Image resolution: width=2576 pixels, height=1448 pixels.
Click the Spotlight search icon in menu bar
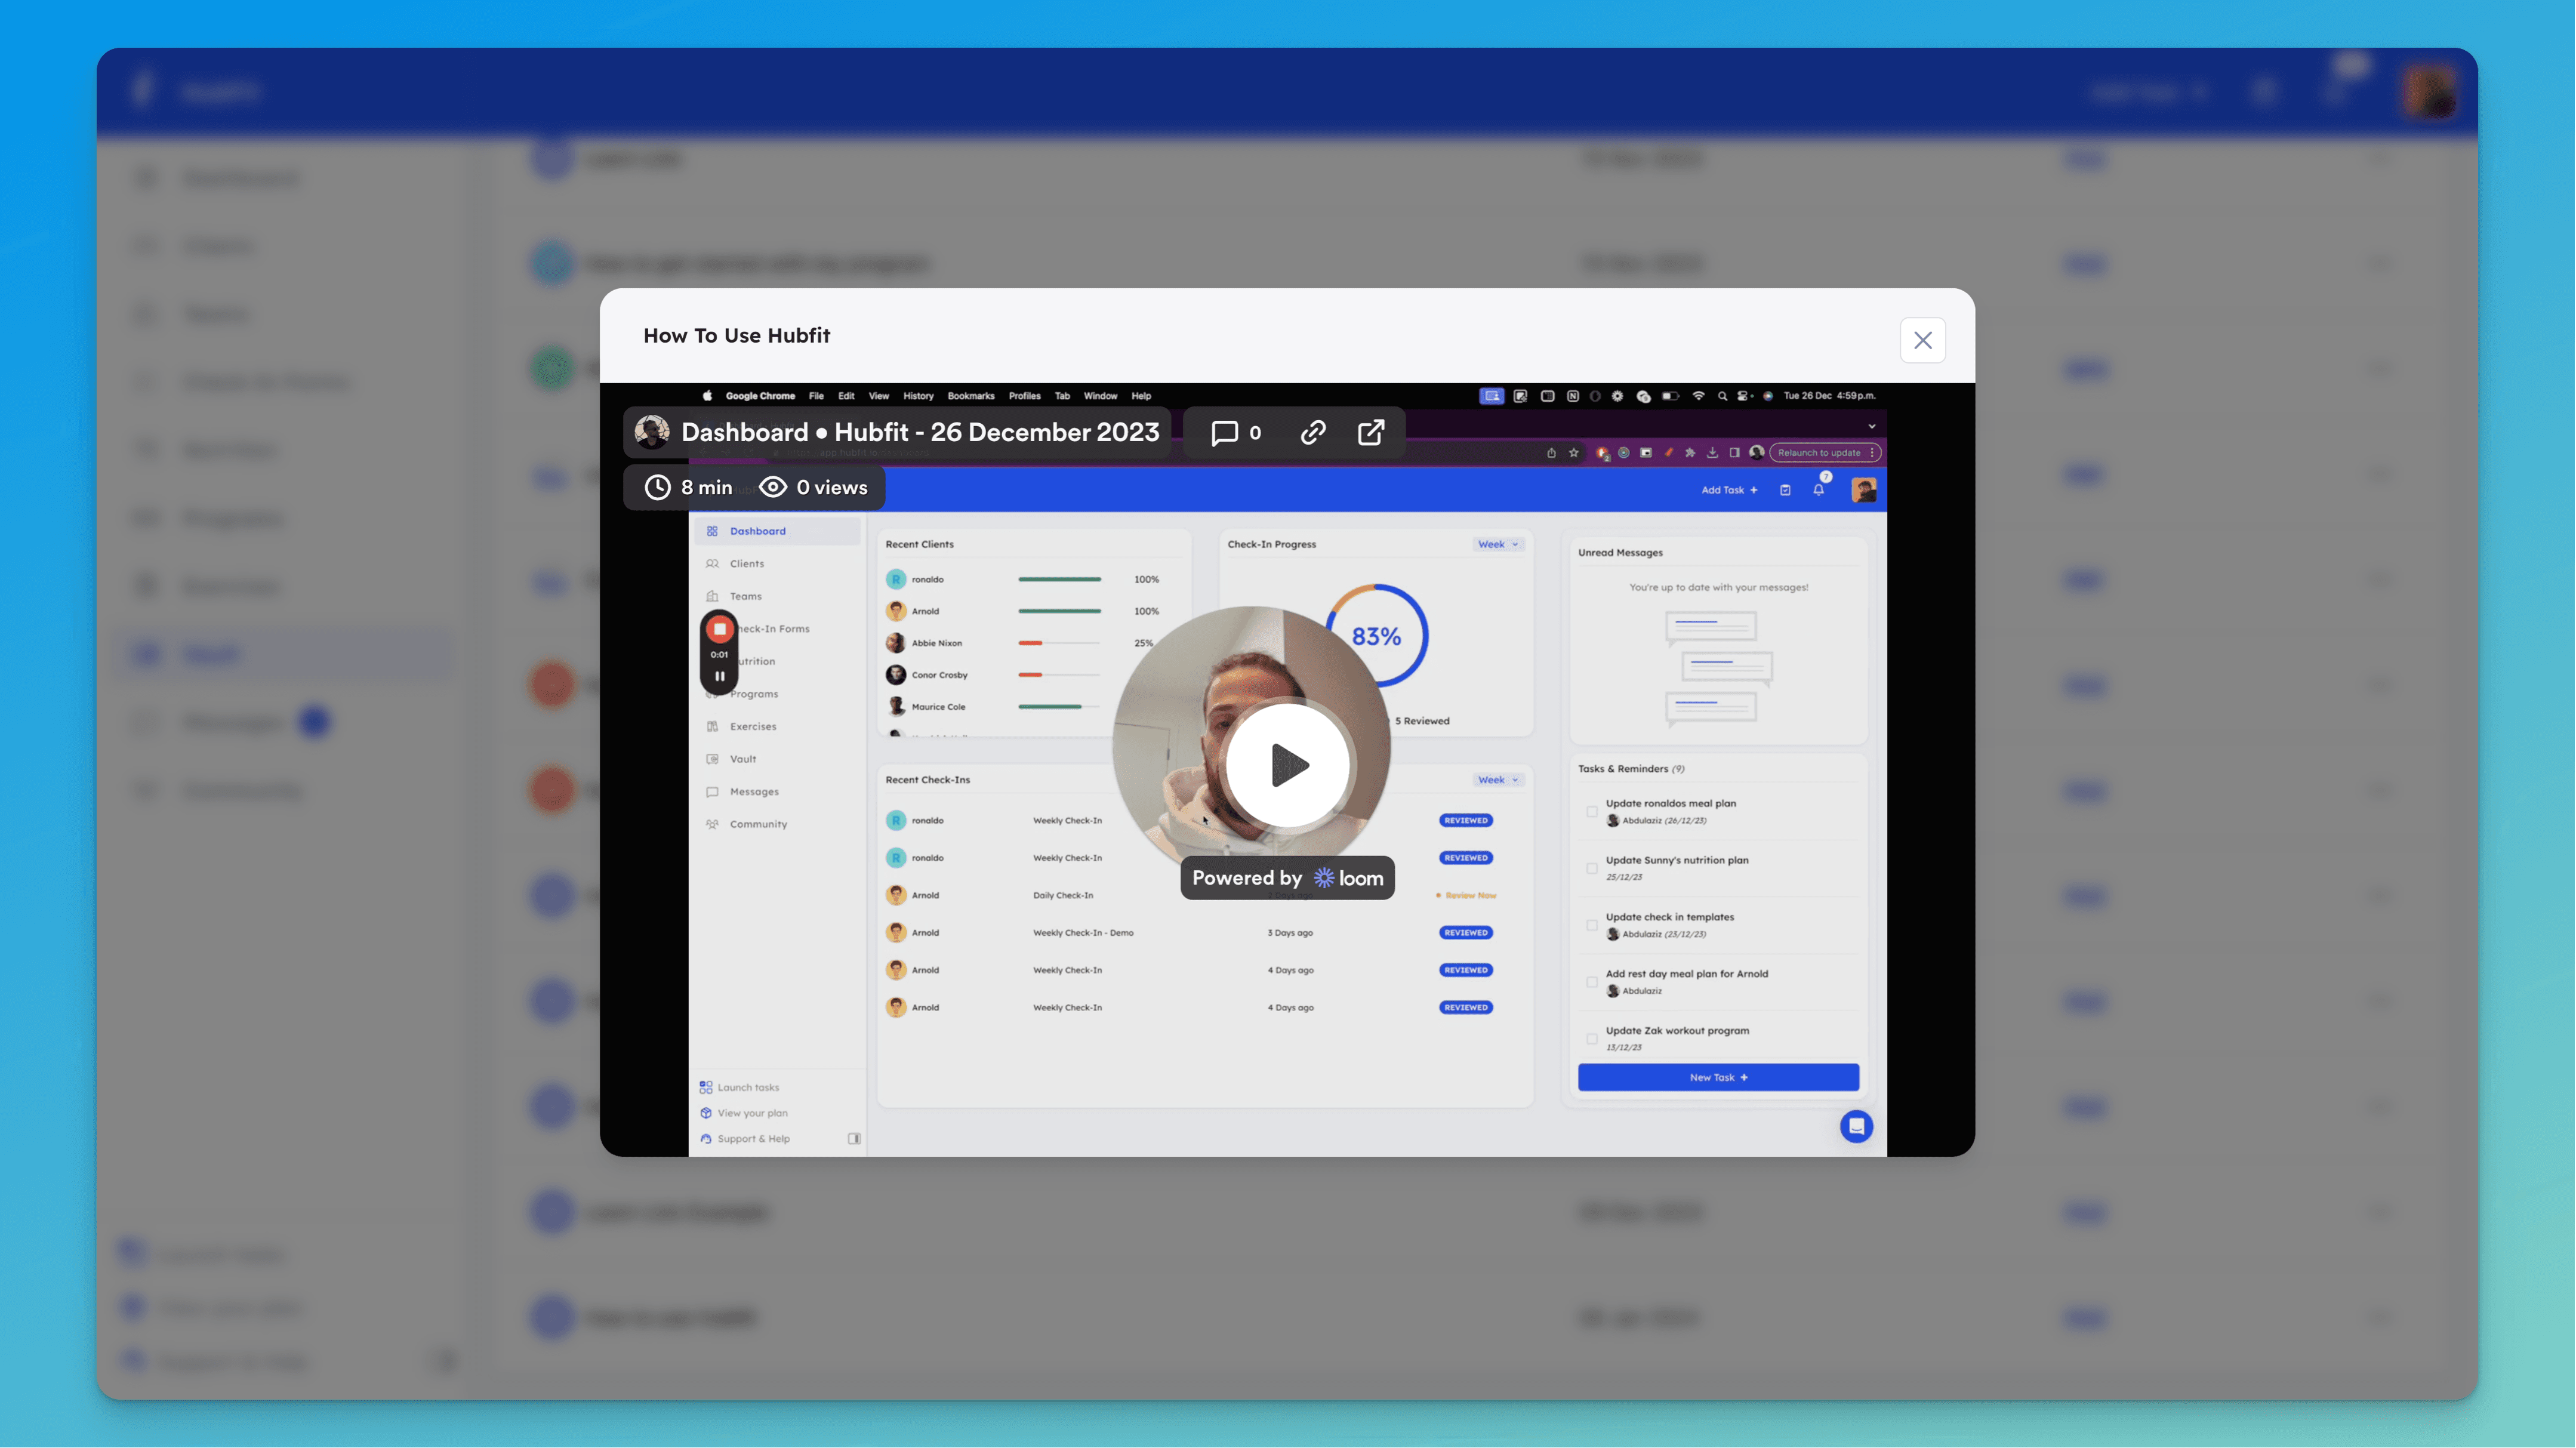(1722, 396)
